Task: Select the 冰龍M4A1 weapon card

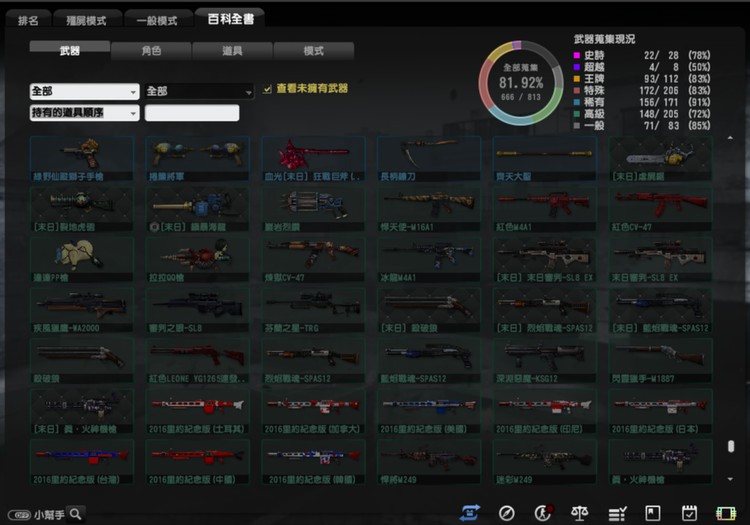Action: point(429,260)
